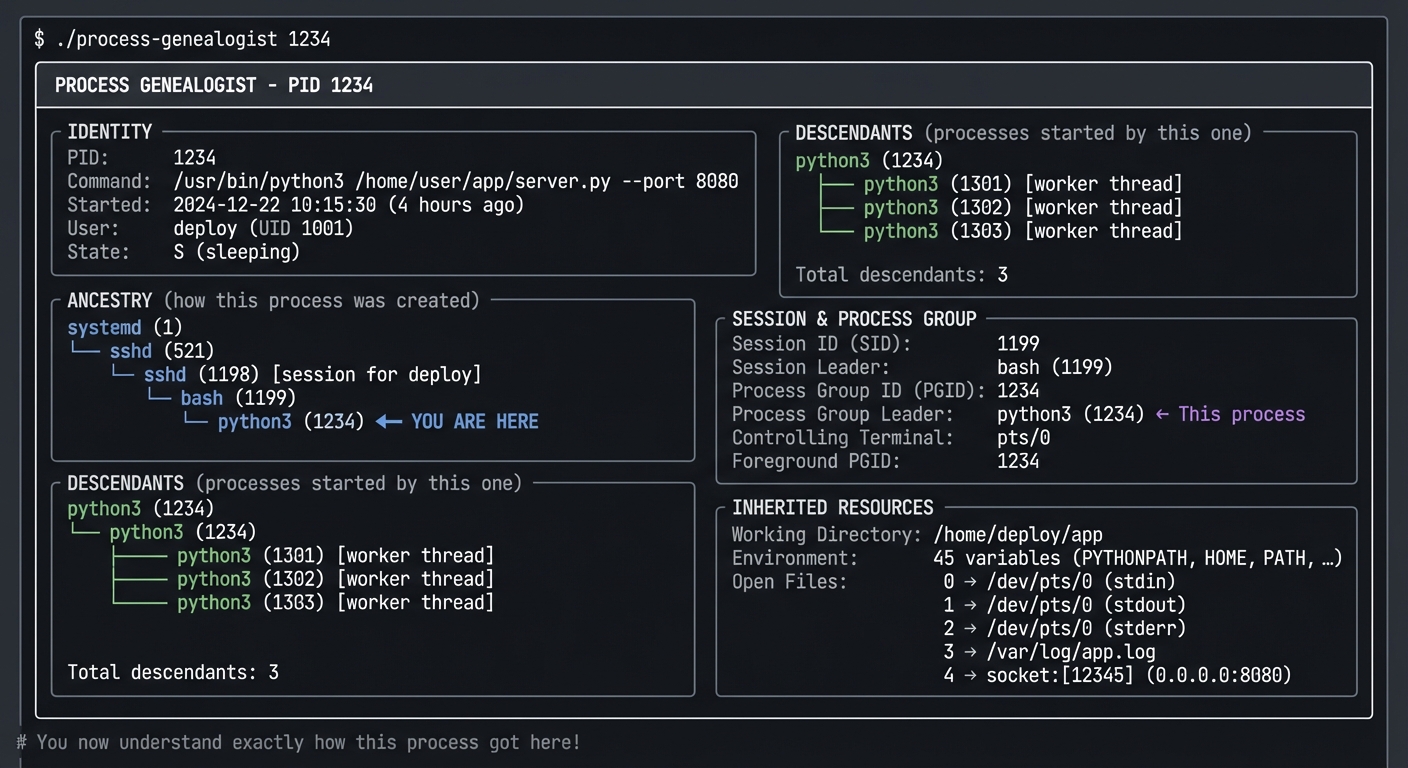
Task: Click the tree branch connector beside bash (1199)
Action: point(158,394)
